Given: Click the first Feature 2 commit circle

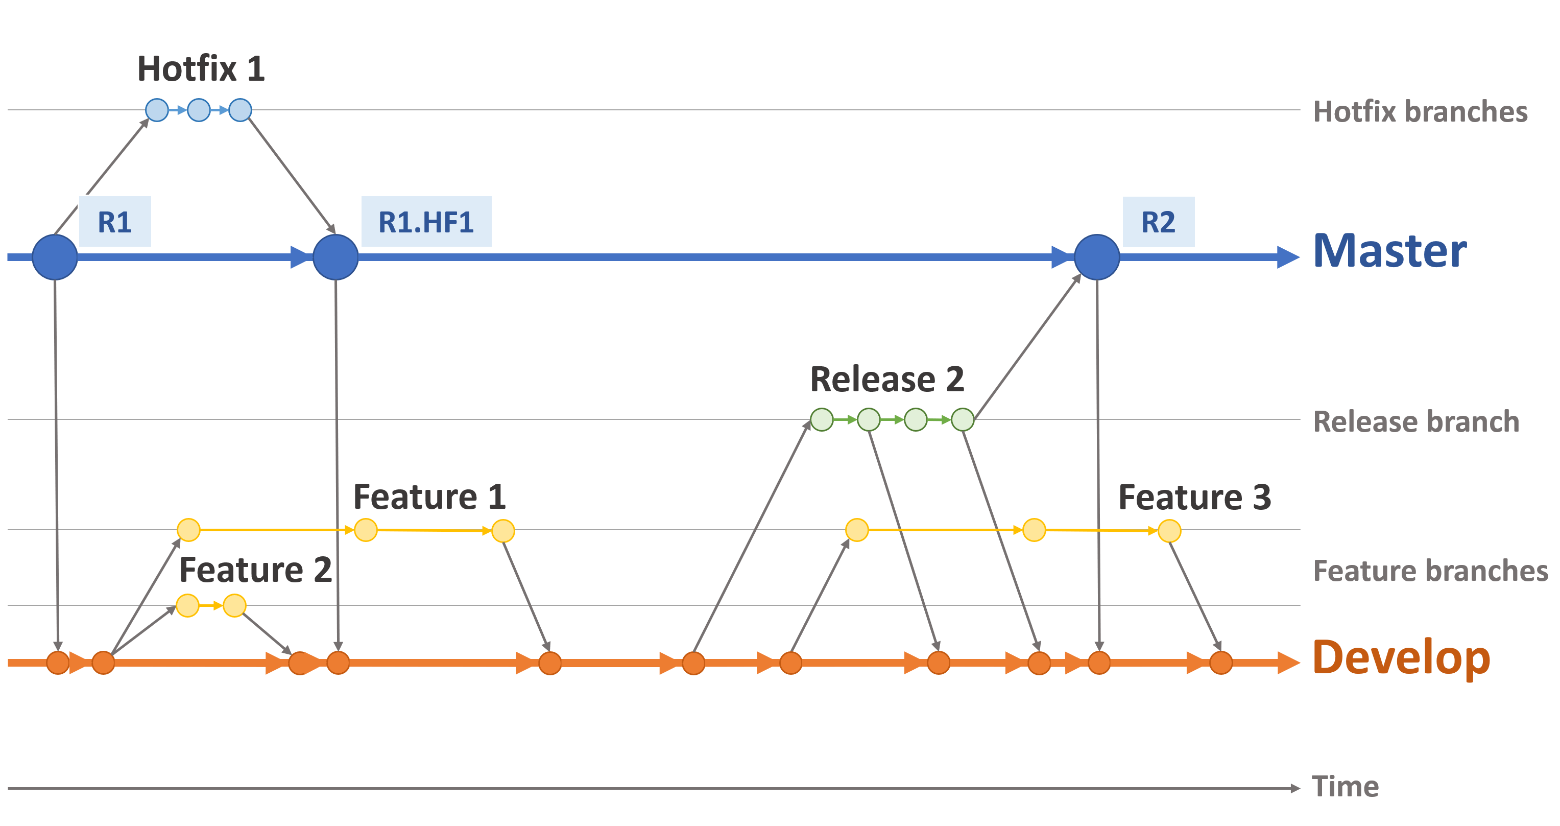Looking at the screenshot, I should pyautogui.click(x=188, y=605).
